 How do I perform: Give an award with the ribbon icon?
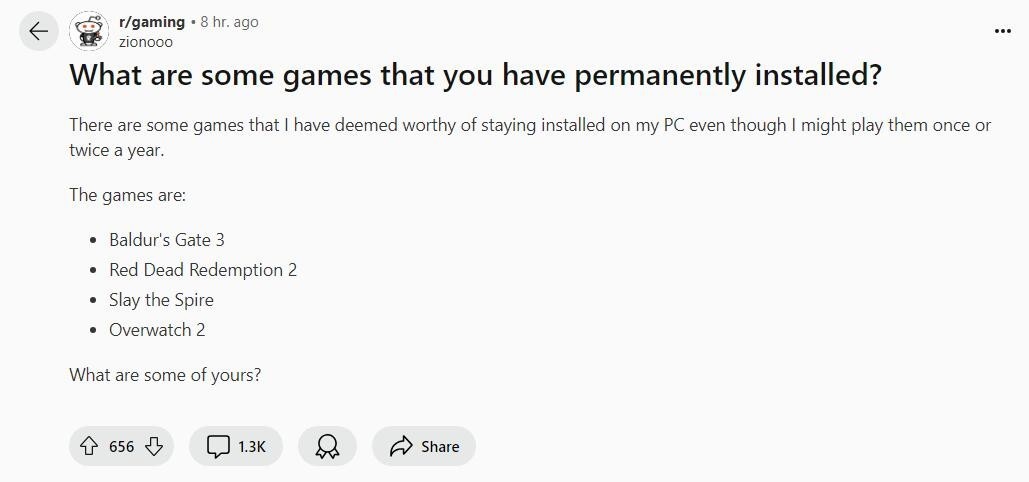click(327, 446)
